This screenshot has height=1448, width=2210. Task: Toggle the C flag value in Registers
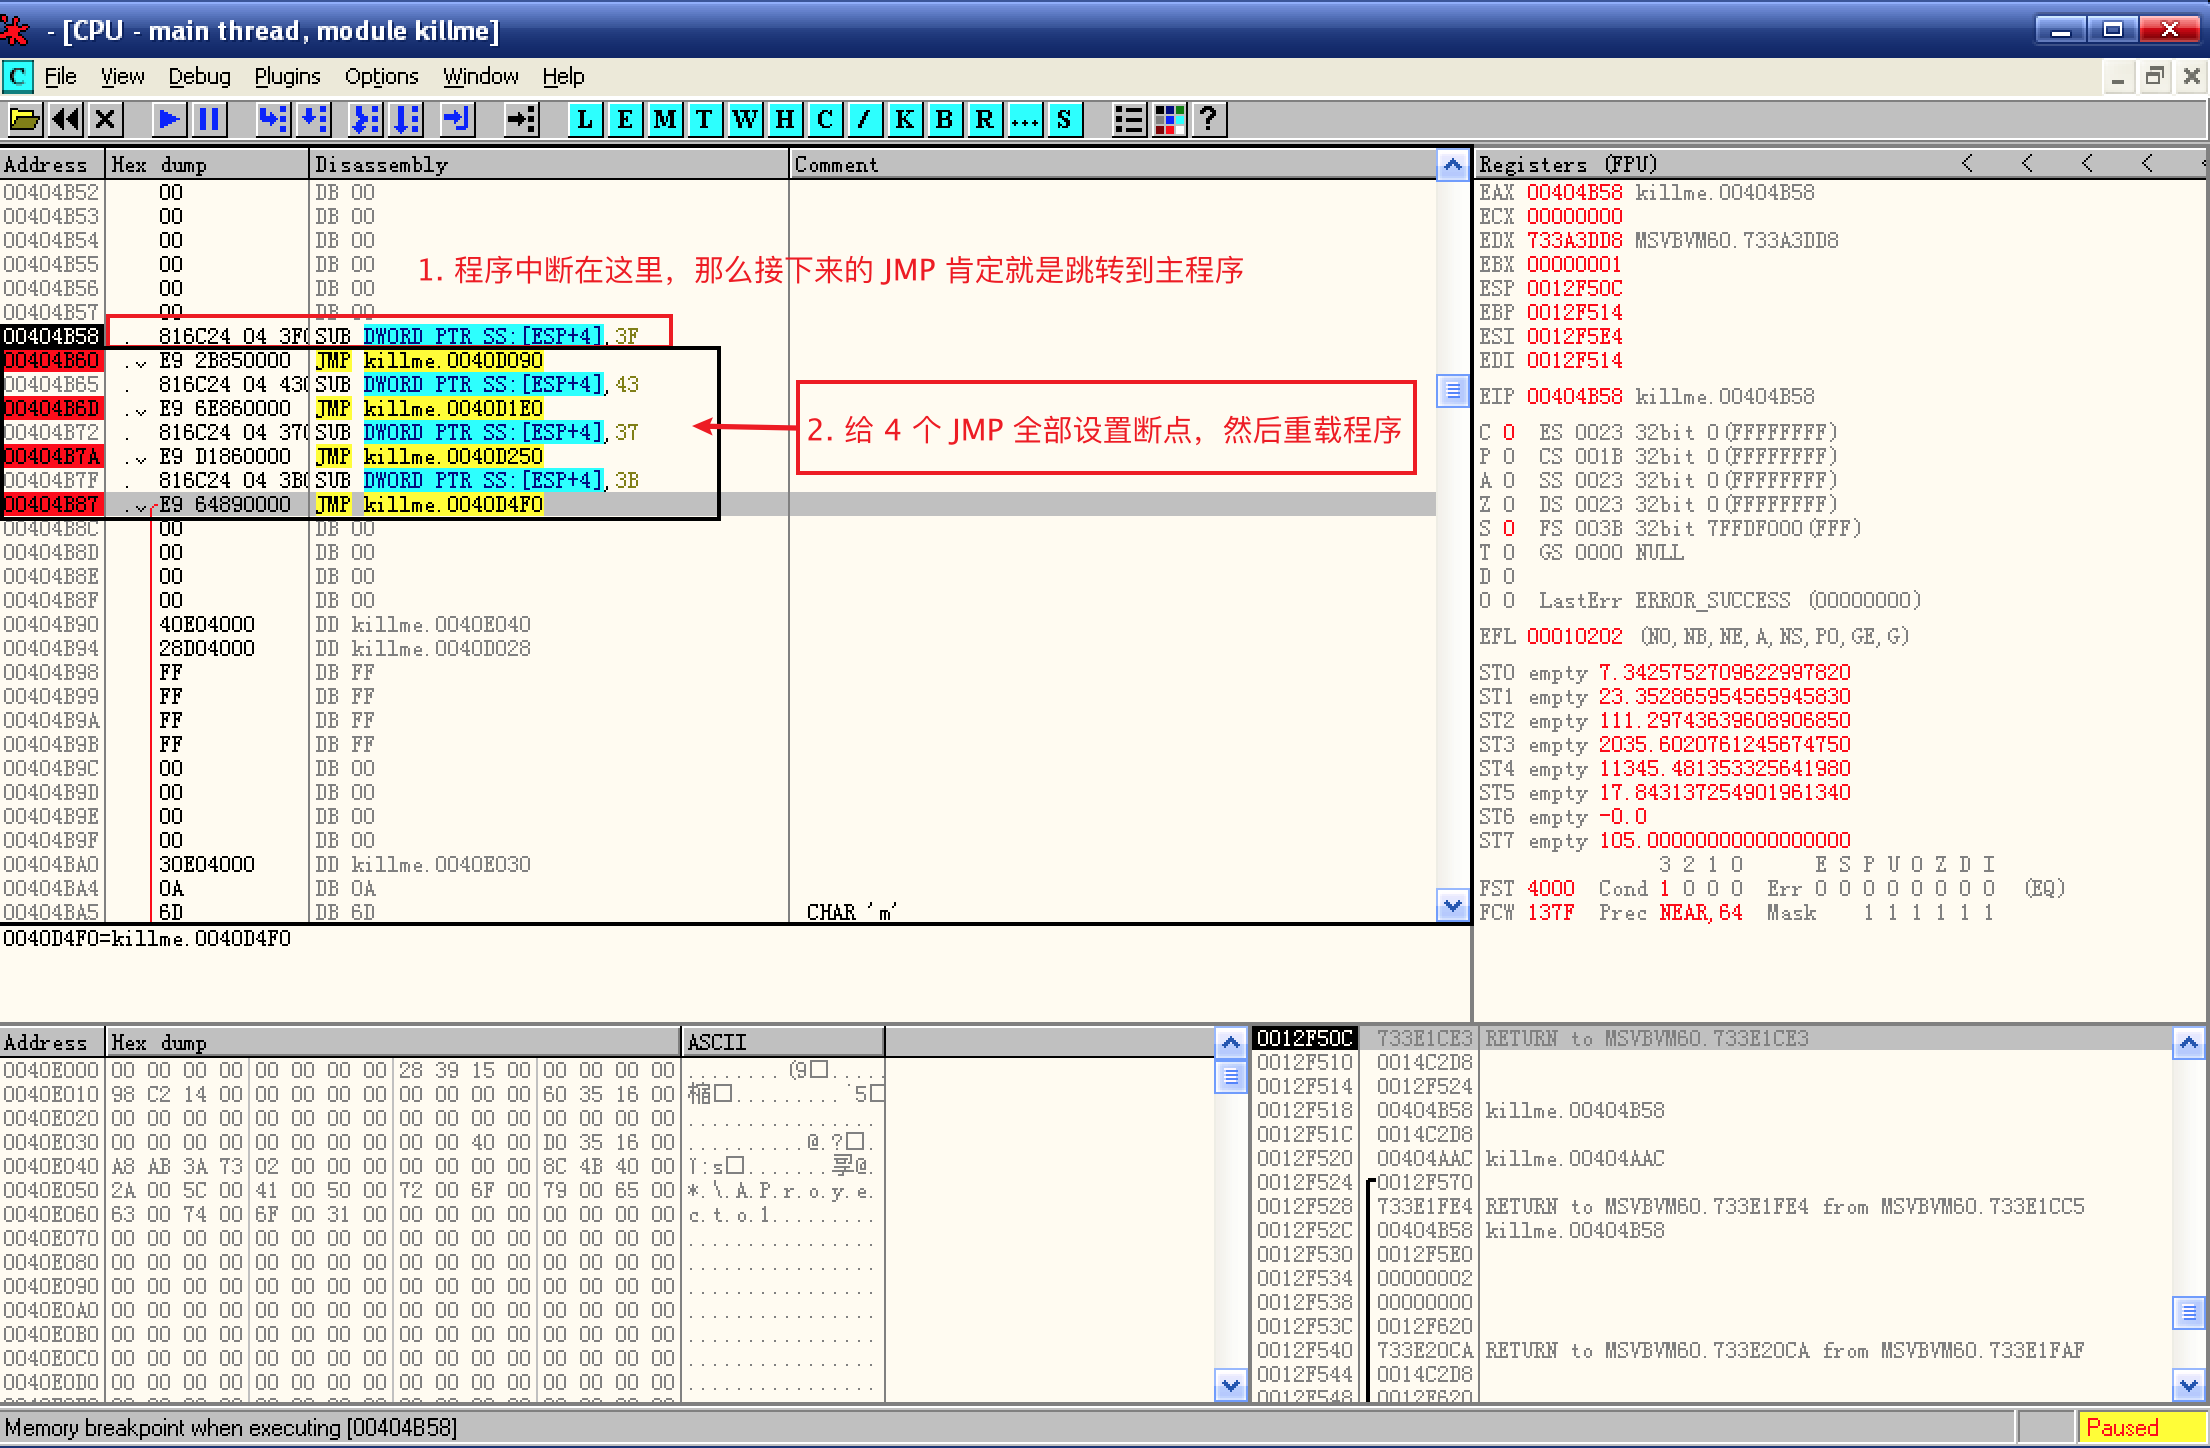1509,432
